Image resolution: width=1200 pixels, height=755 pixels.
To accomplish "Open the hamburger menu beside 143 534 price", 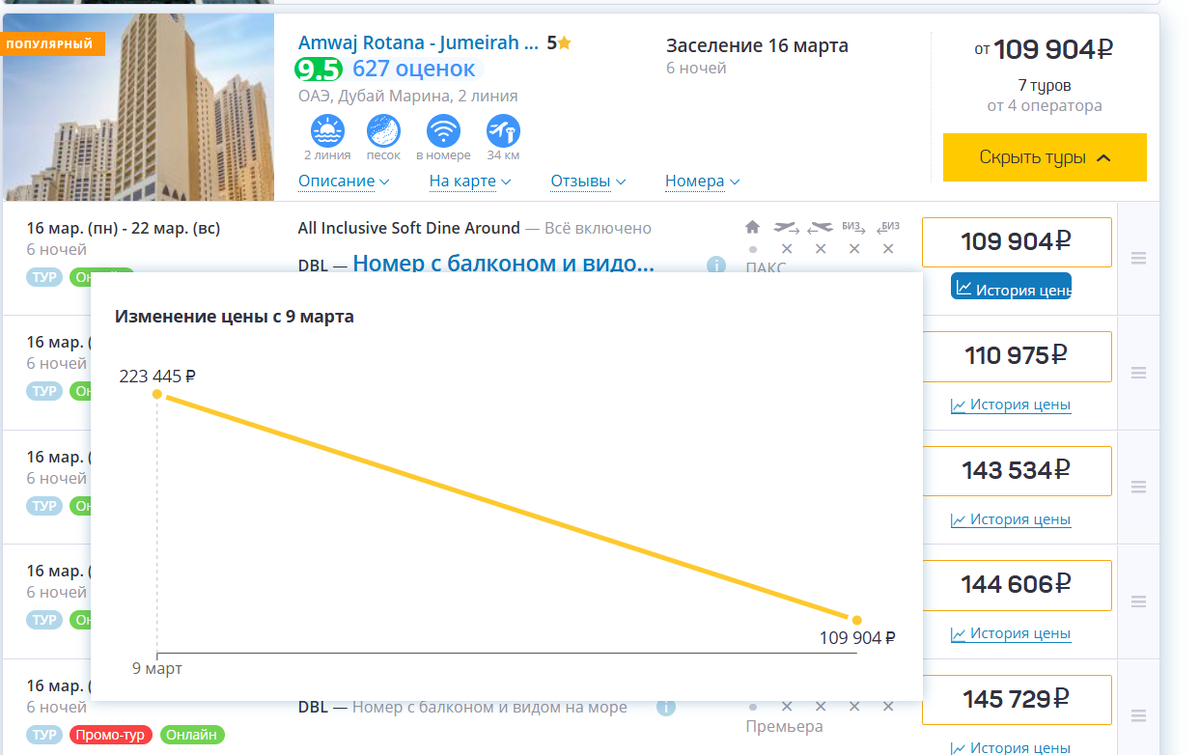I will [1138, 486].
